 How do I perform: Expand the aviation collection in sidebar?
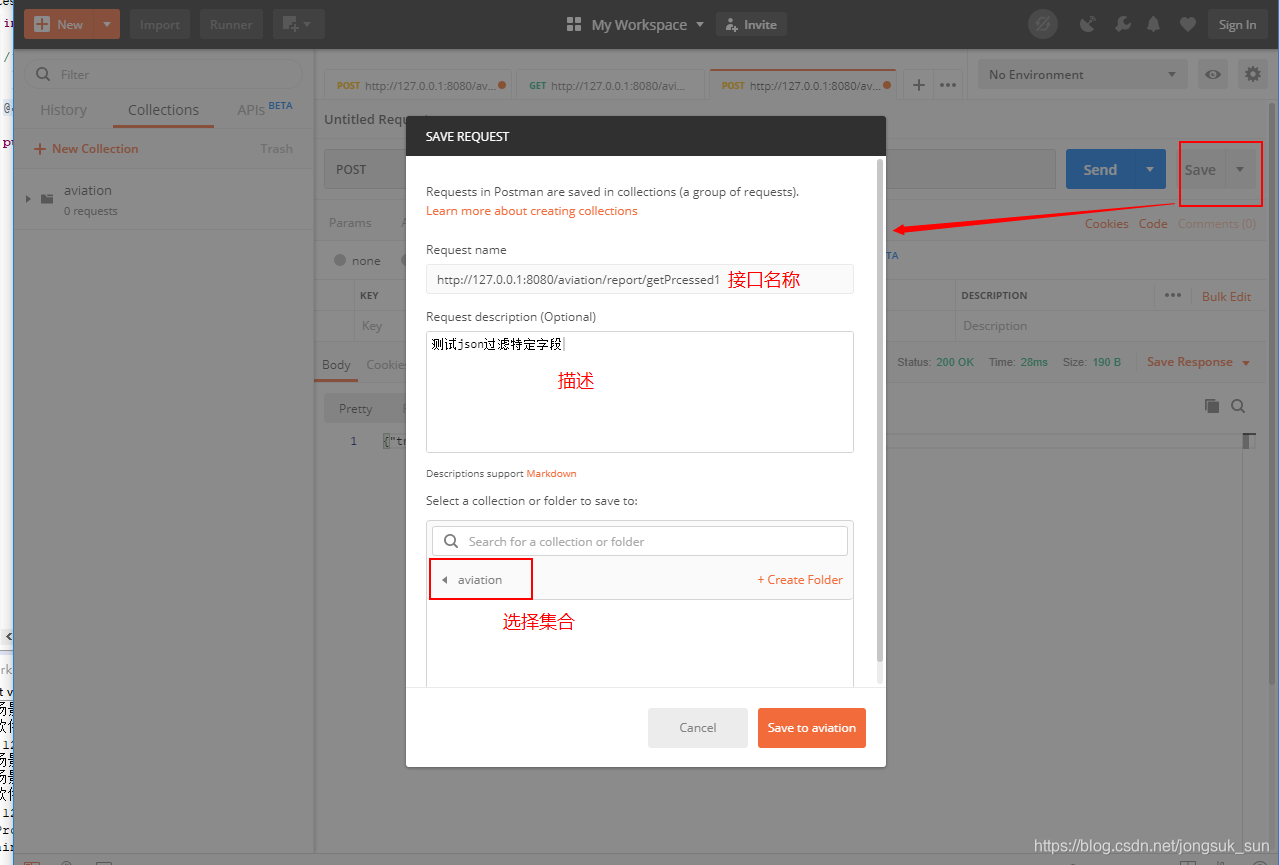[x=28, y=198]
